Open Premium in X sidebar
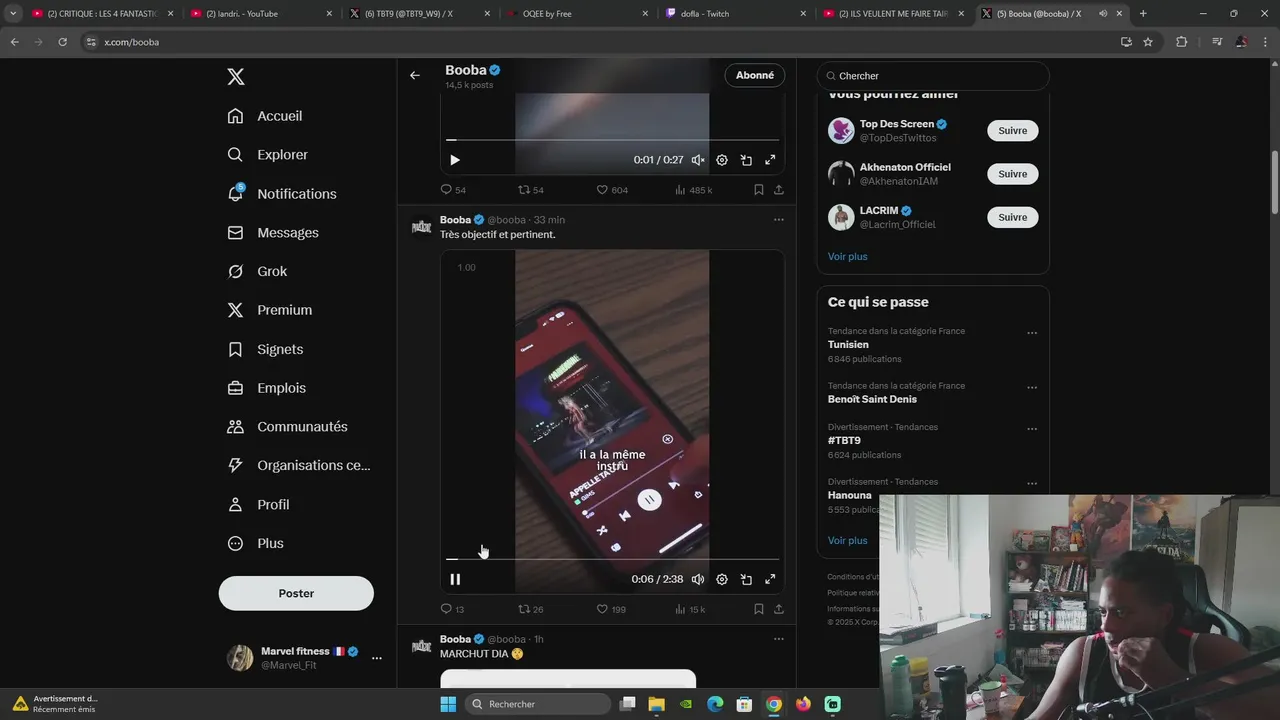The image size is (1280, 720). 270,310
